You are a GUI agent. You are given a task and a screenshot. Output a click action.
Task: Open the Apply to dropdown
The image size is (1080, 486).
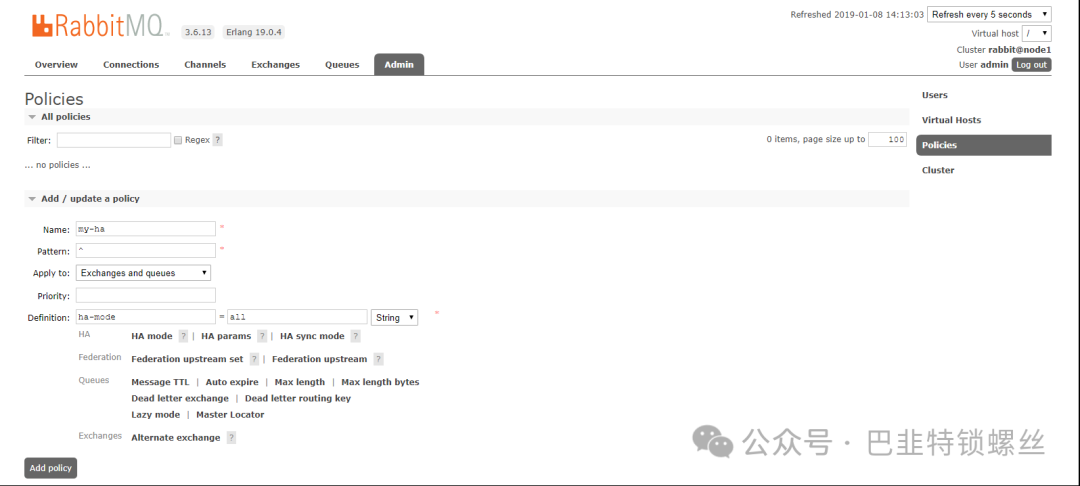pyautogui.click(x=143, y=273)
